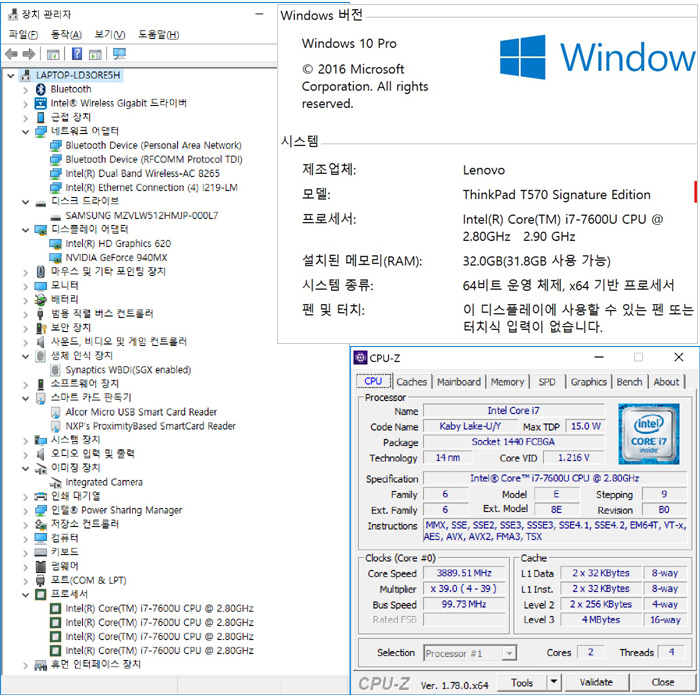The width and height of the screenshot is (700, 698).
Task: Select the 펌웨어 category icon
Action: 41,567
